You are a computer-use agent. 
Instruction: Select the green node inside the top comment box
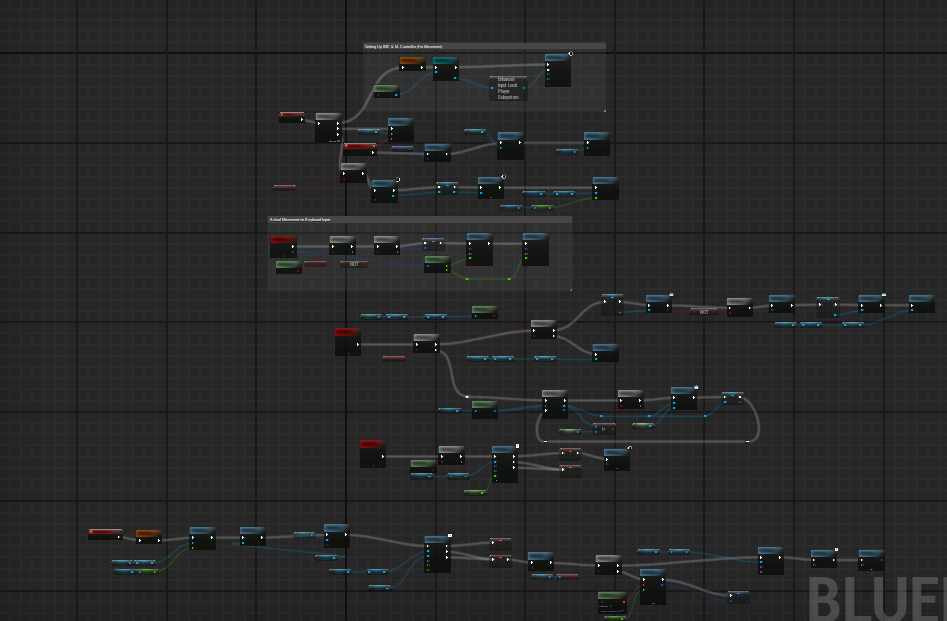(x=385, y=91)
